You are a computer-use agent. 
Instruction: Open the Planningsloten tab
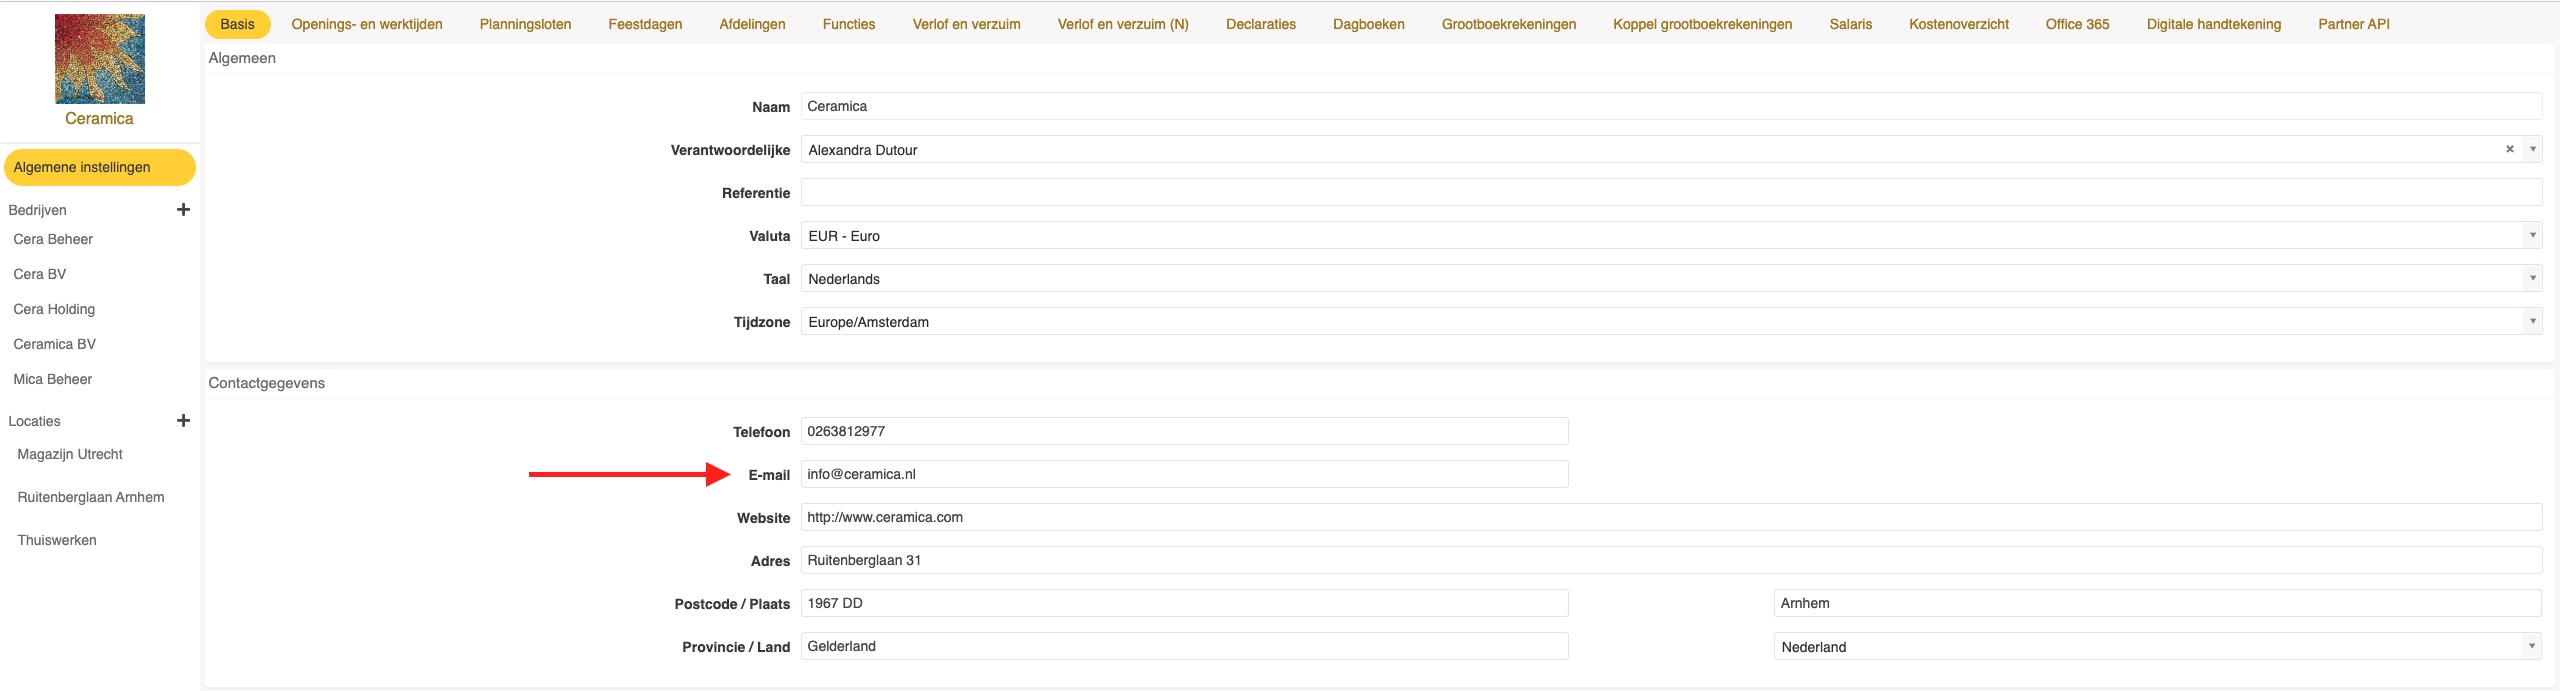(526, 24)
